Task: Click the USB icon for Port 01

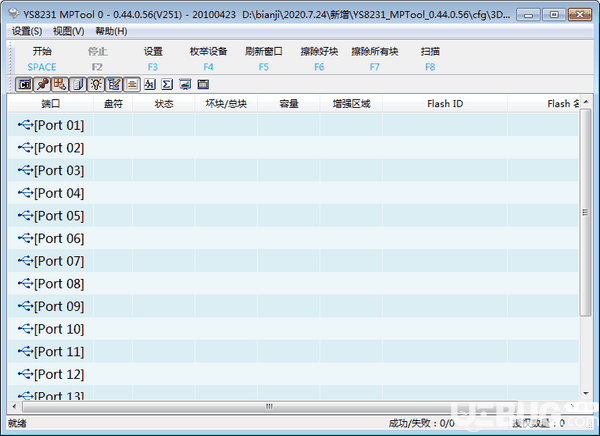Action: pos(26,125)
